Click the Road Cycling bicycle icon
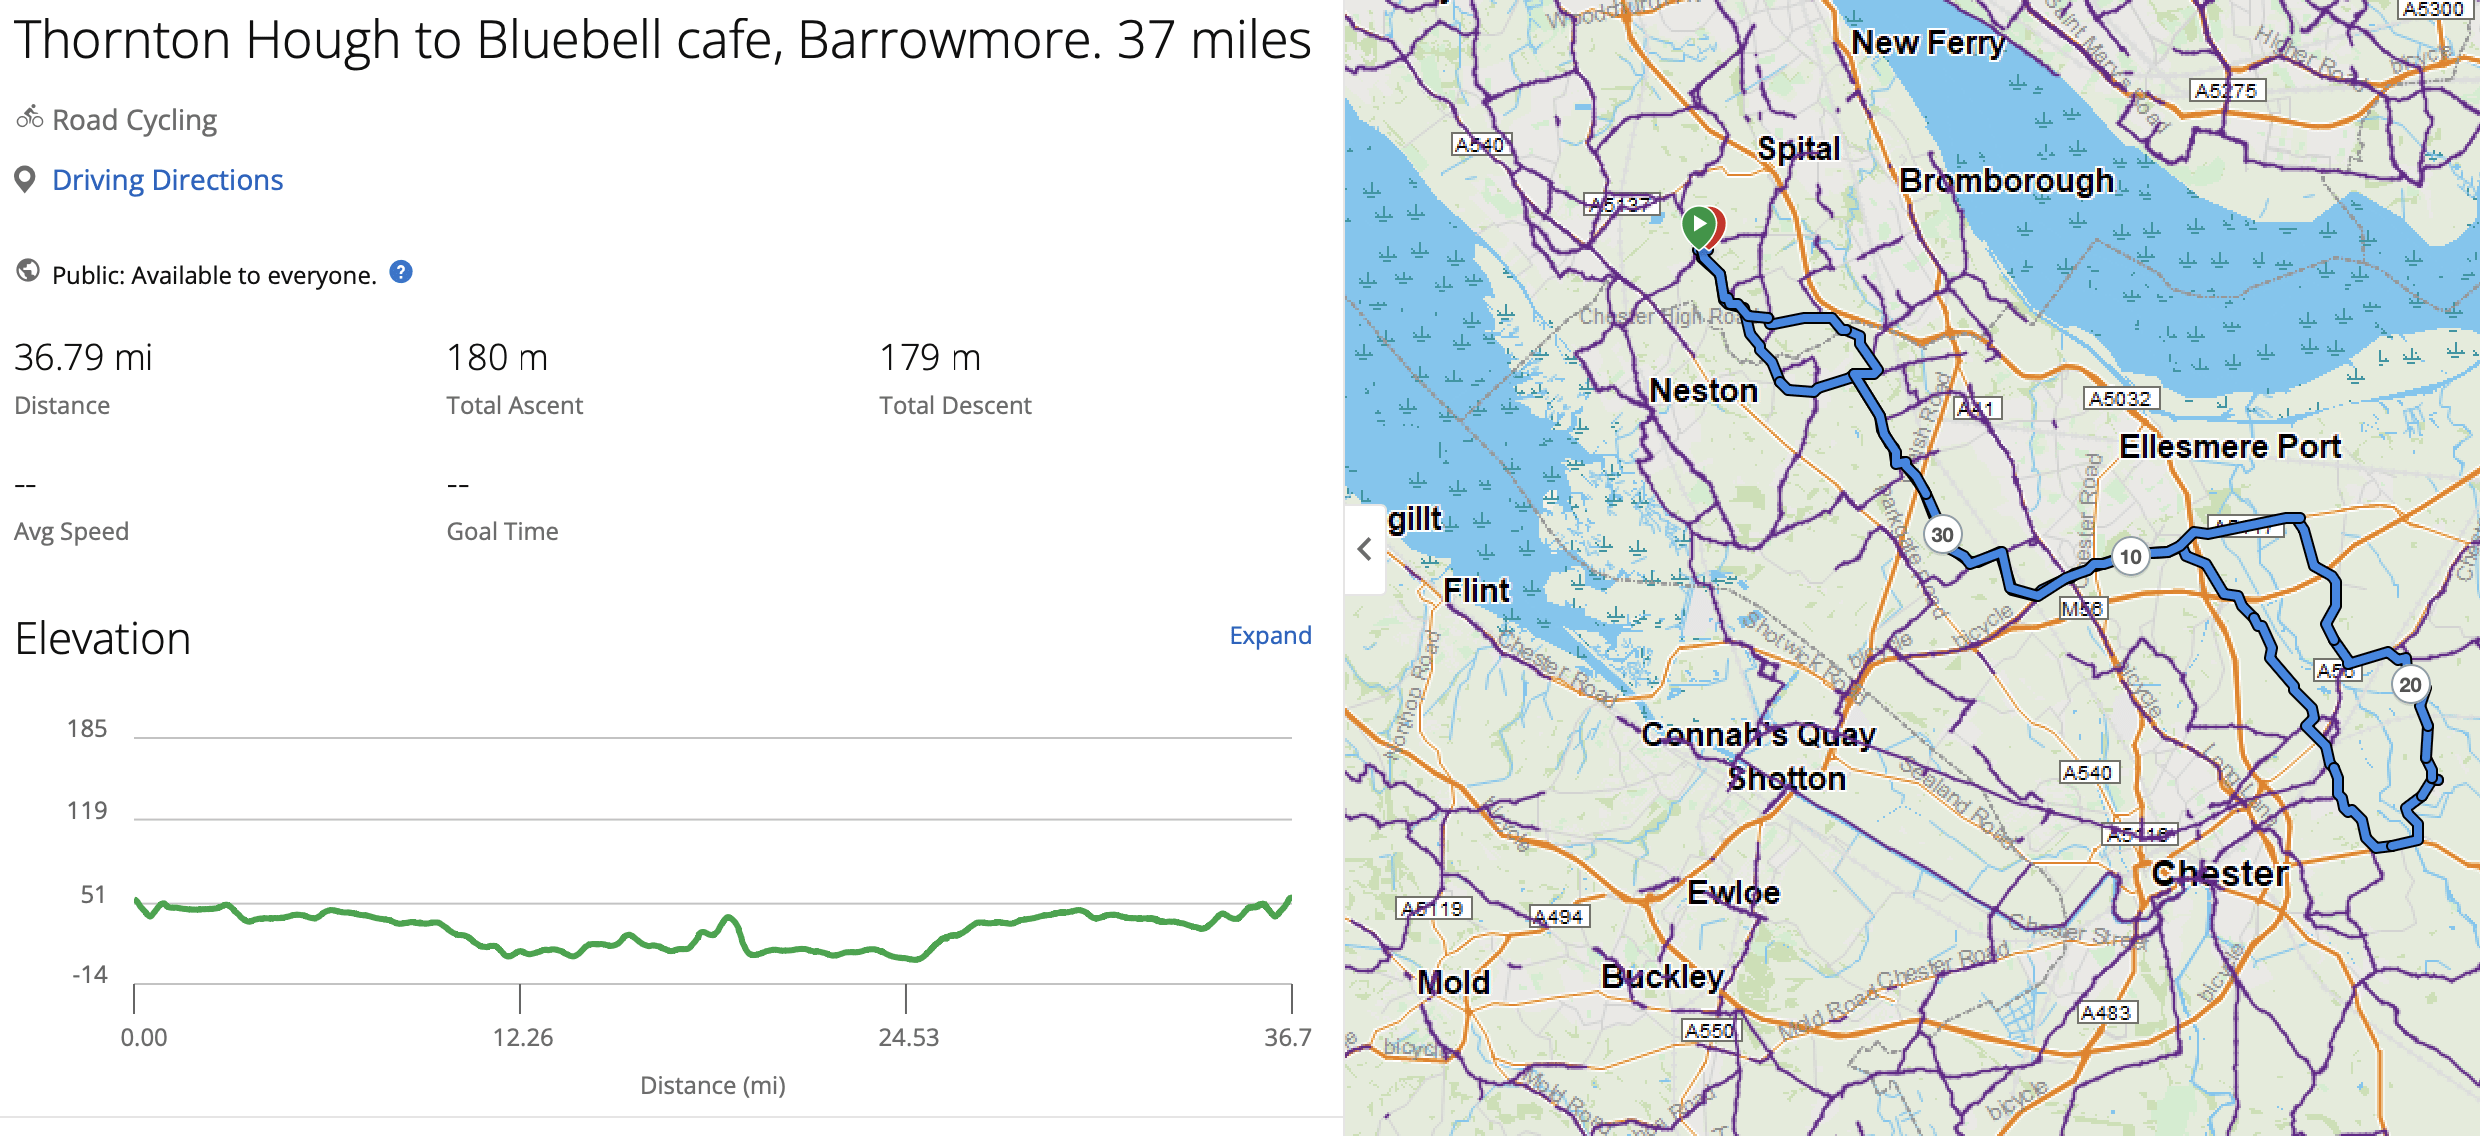2480x1136 pixels. pos(29,118)
